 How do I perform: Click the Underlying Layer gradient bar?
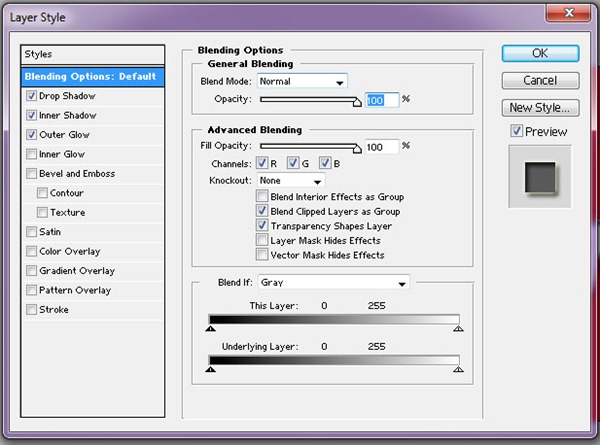(x=334, y=360)
